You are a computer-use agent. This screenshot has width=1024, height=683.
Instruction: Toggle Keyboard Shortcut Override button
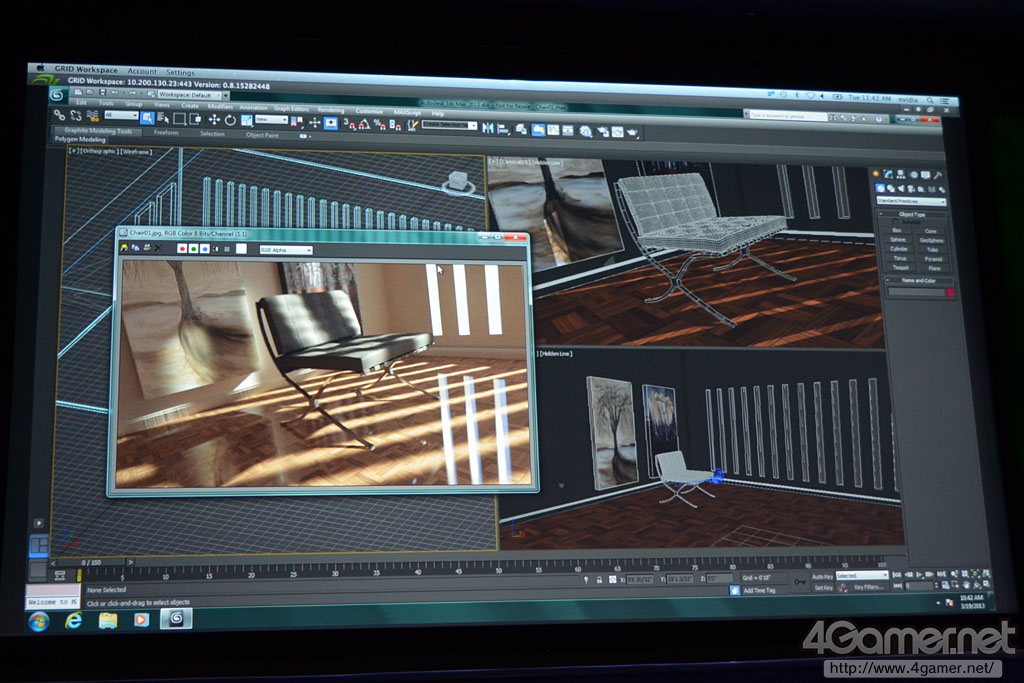[331, 123]
